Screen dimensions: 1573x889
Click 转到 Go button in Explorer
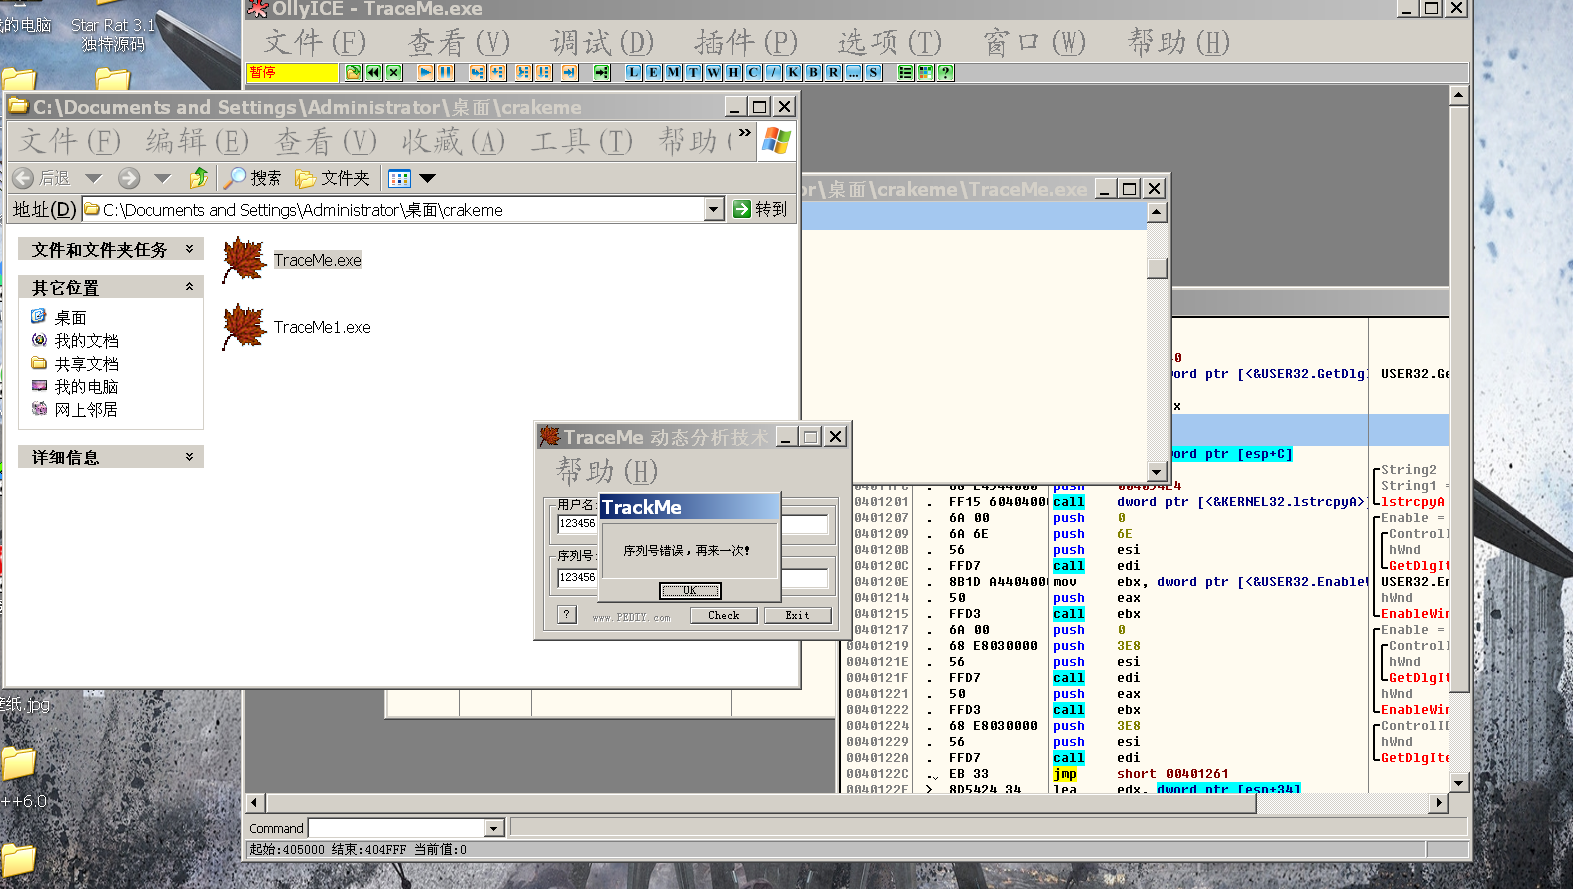click(761, 209)
